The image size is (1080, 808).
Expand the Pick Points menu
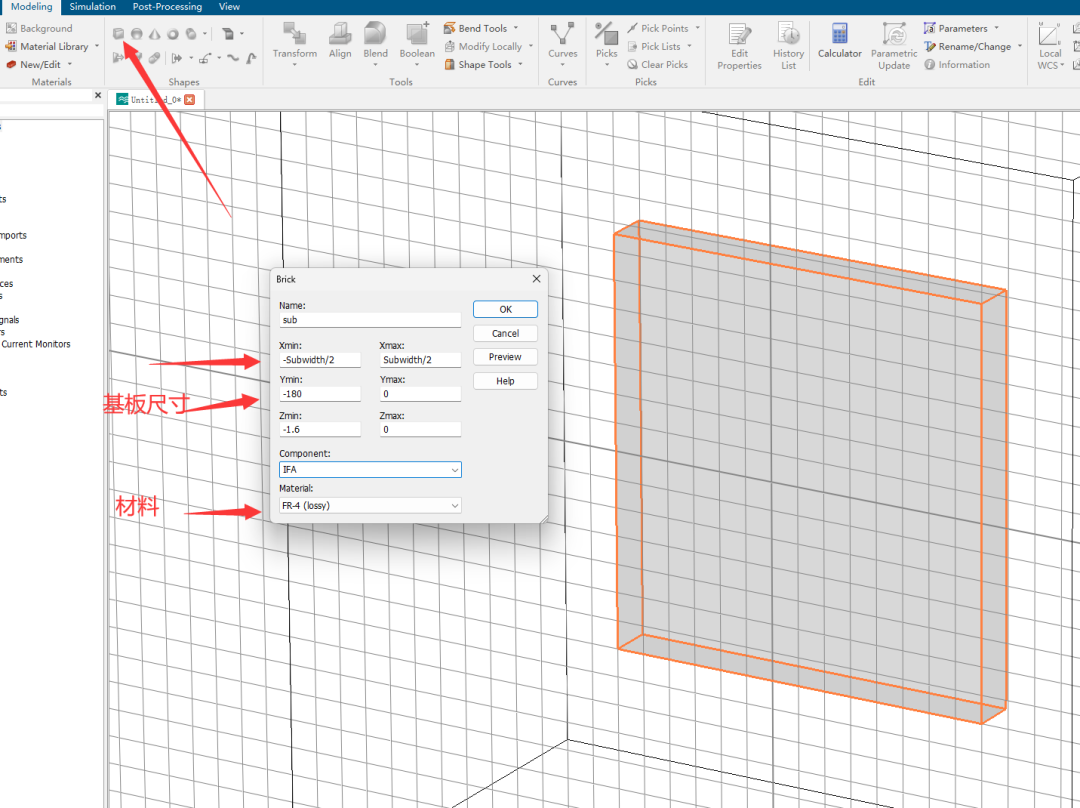click(x=698, y=28)
